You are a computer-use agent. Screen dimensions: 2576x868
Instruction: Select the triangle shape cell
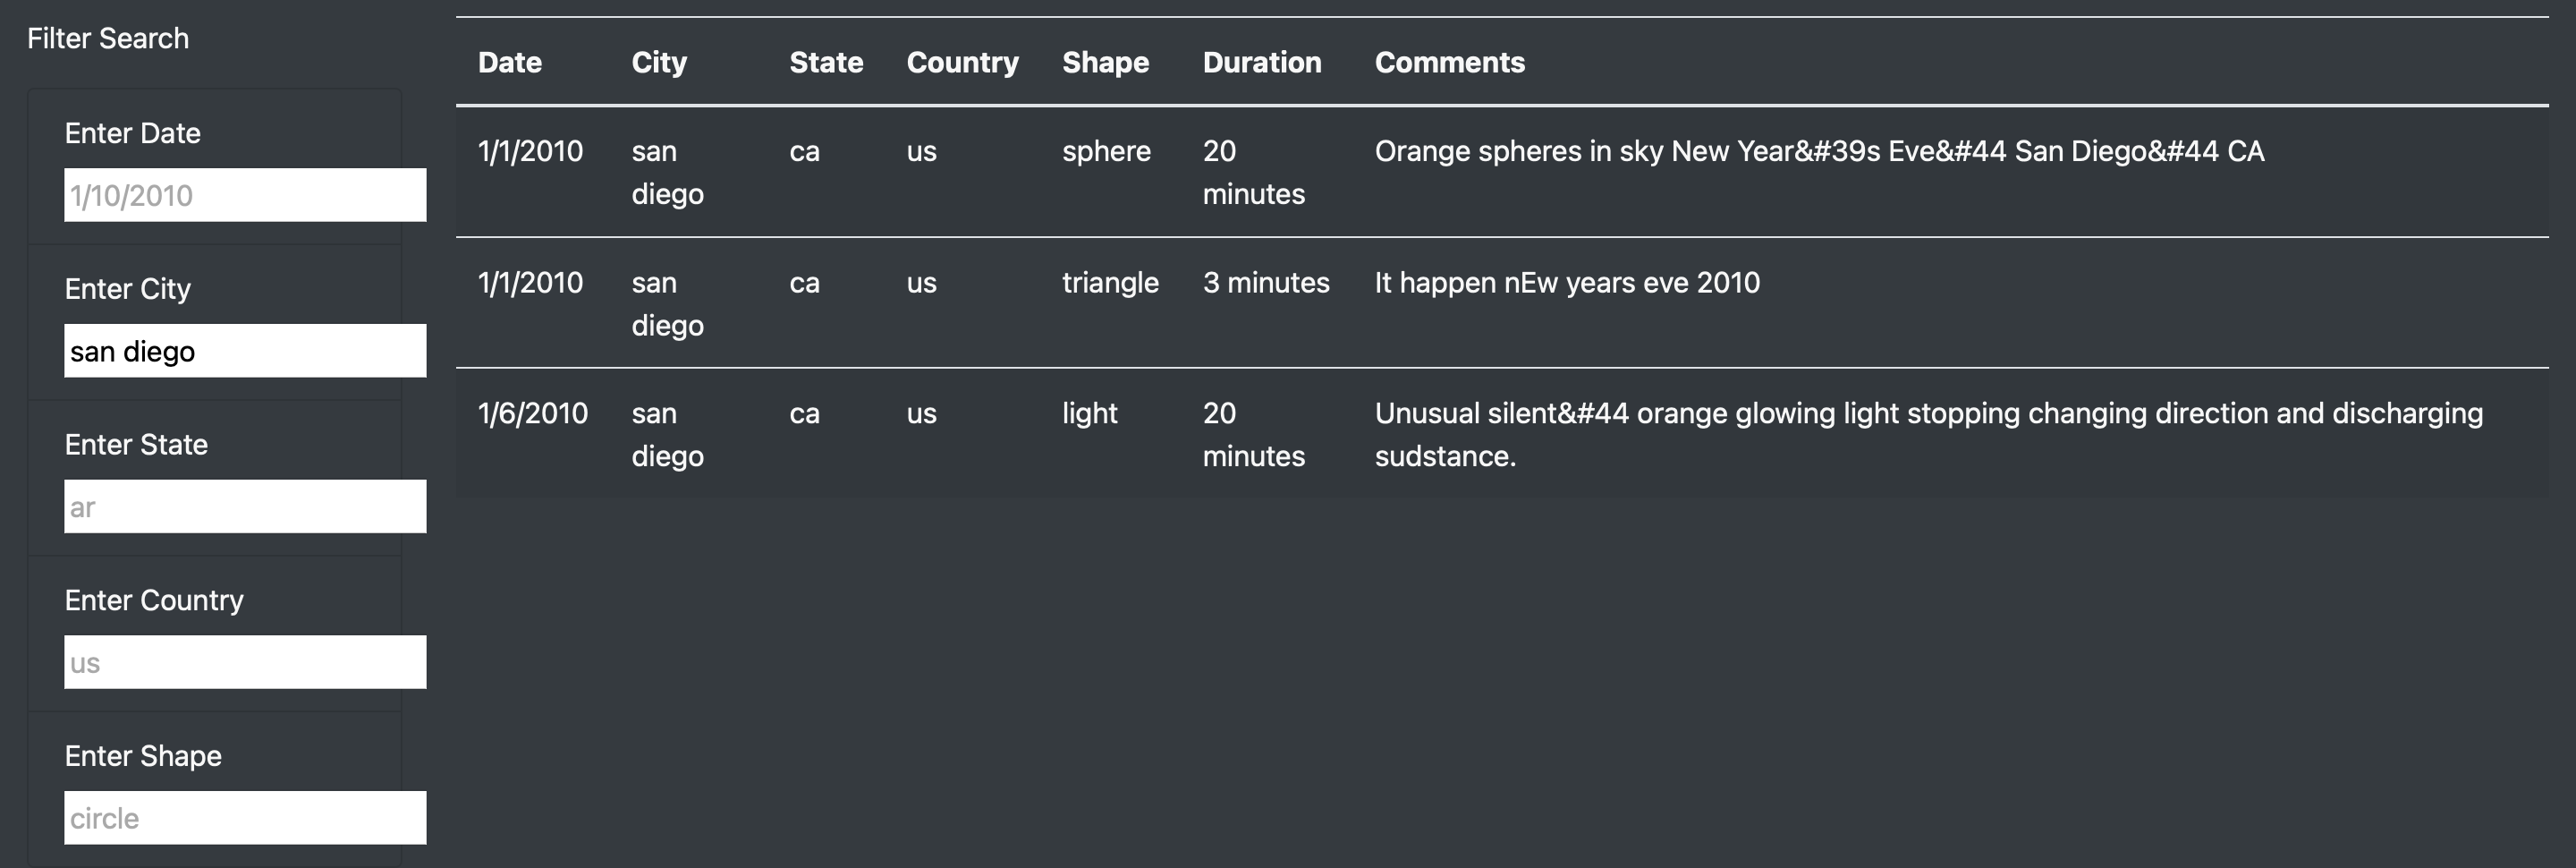point(1110,283)
